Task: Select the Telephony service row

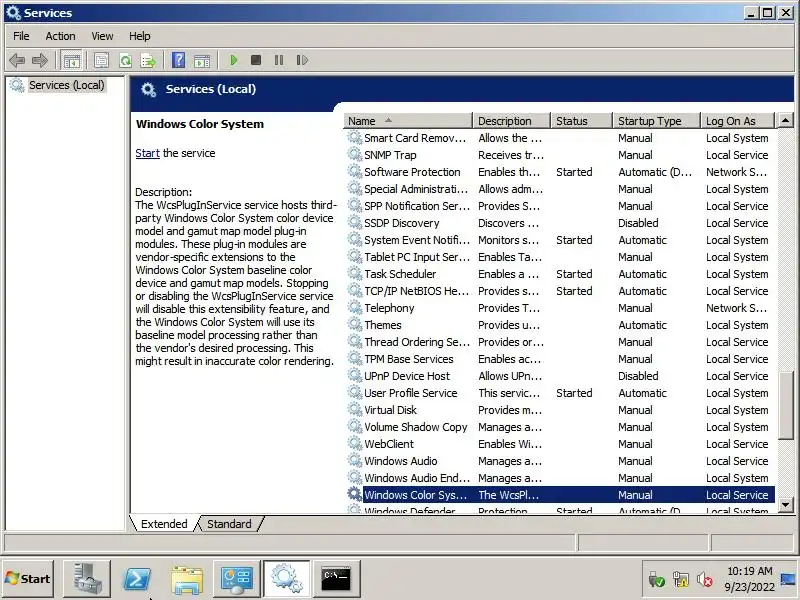Action: click(559, 308)
